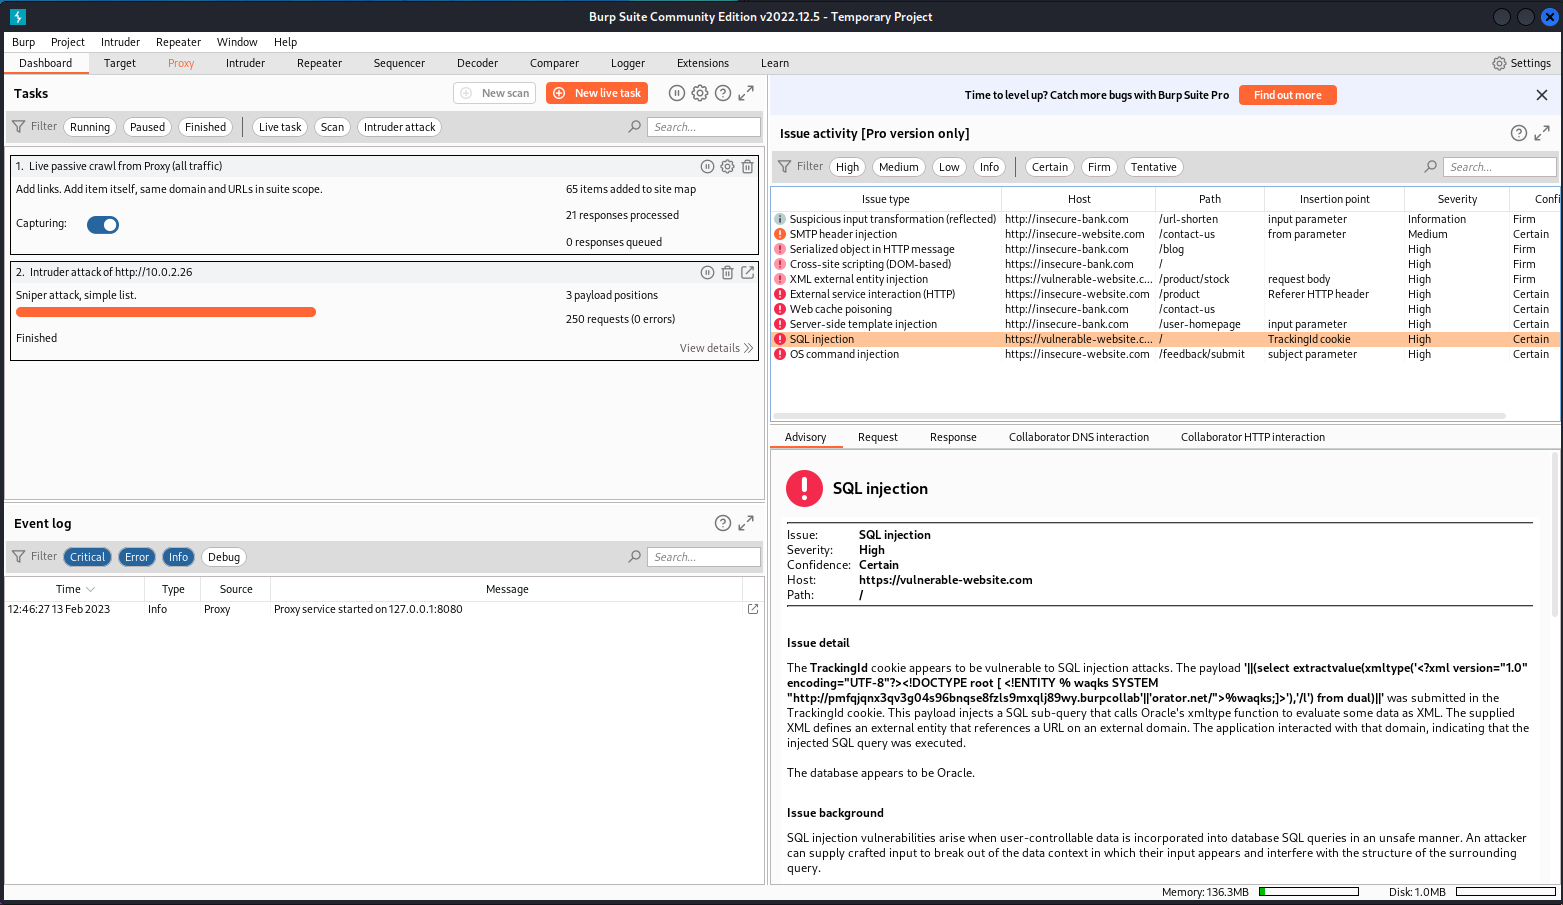Viewport: 1563px width, 905px height.
Task: Toggle the Paused tasks filter
Action: click(x=147, y=127)
